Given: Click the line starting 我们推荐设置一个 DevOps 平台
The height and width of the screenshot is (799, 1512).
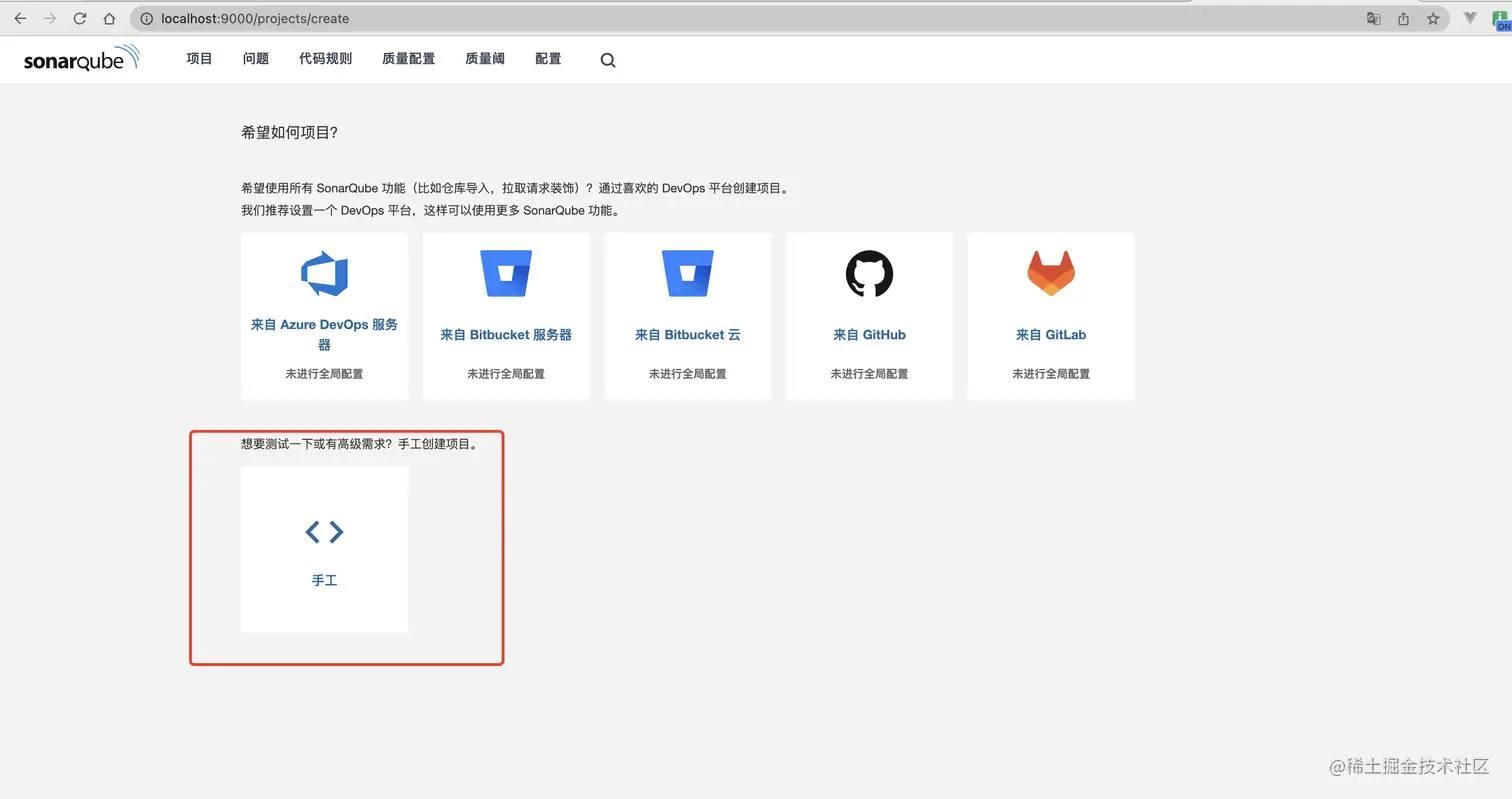Looking at the screenshot, I should point(431,211).
